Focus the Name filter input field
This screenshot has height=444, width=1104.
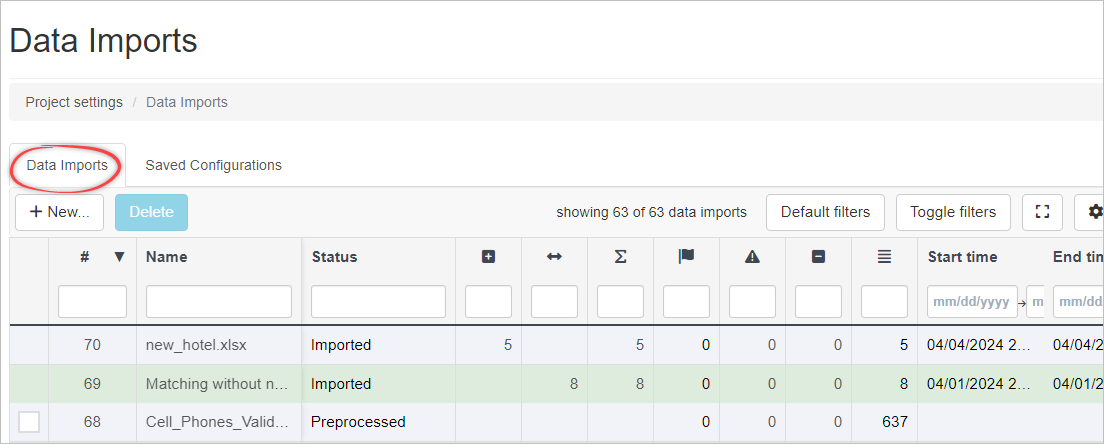(219, 301)
